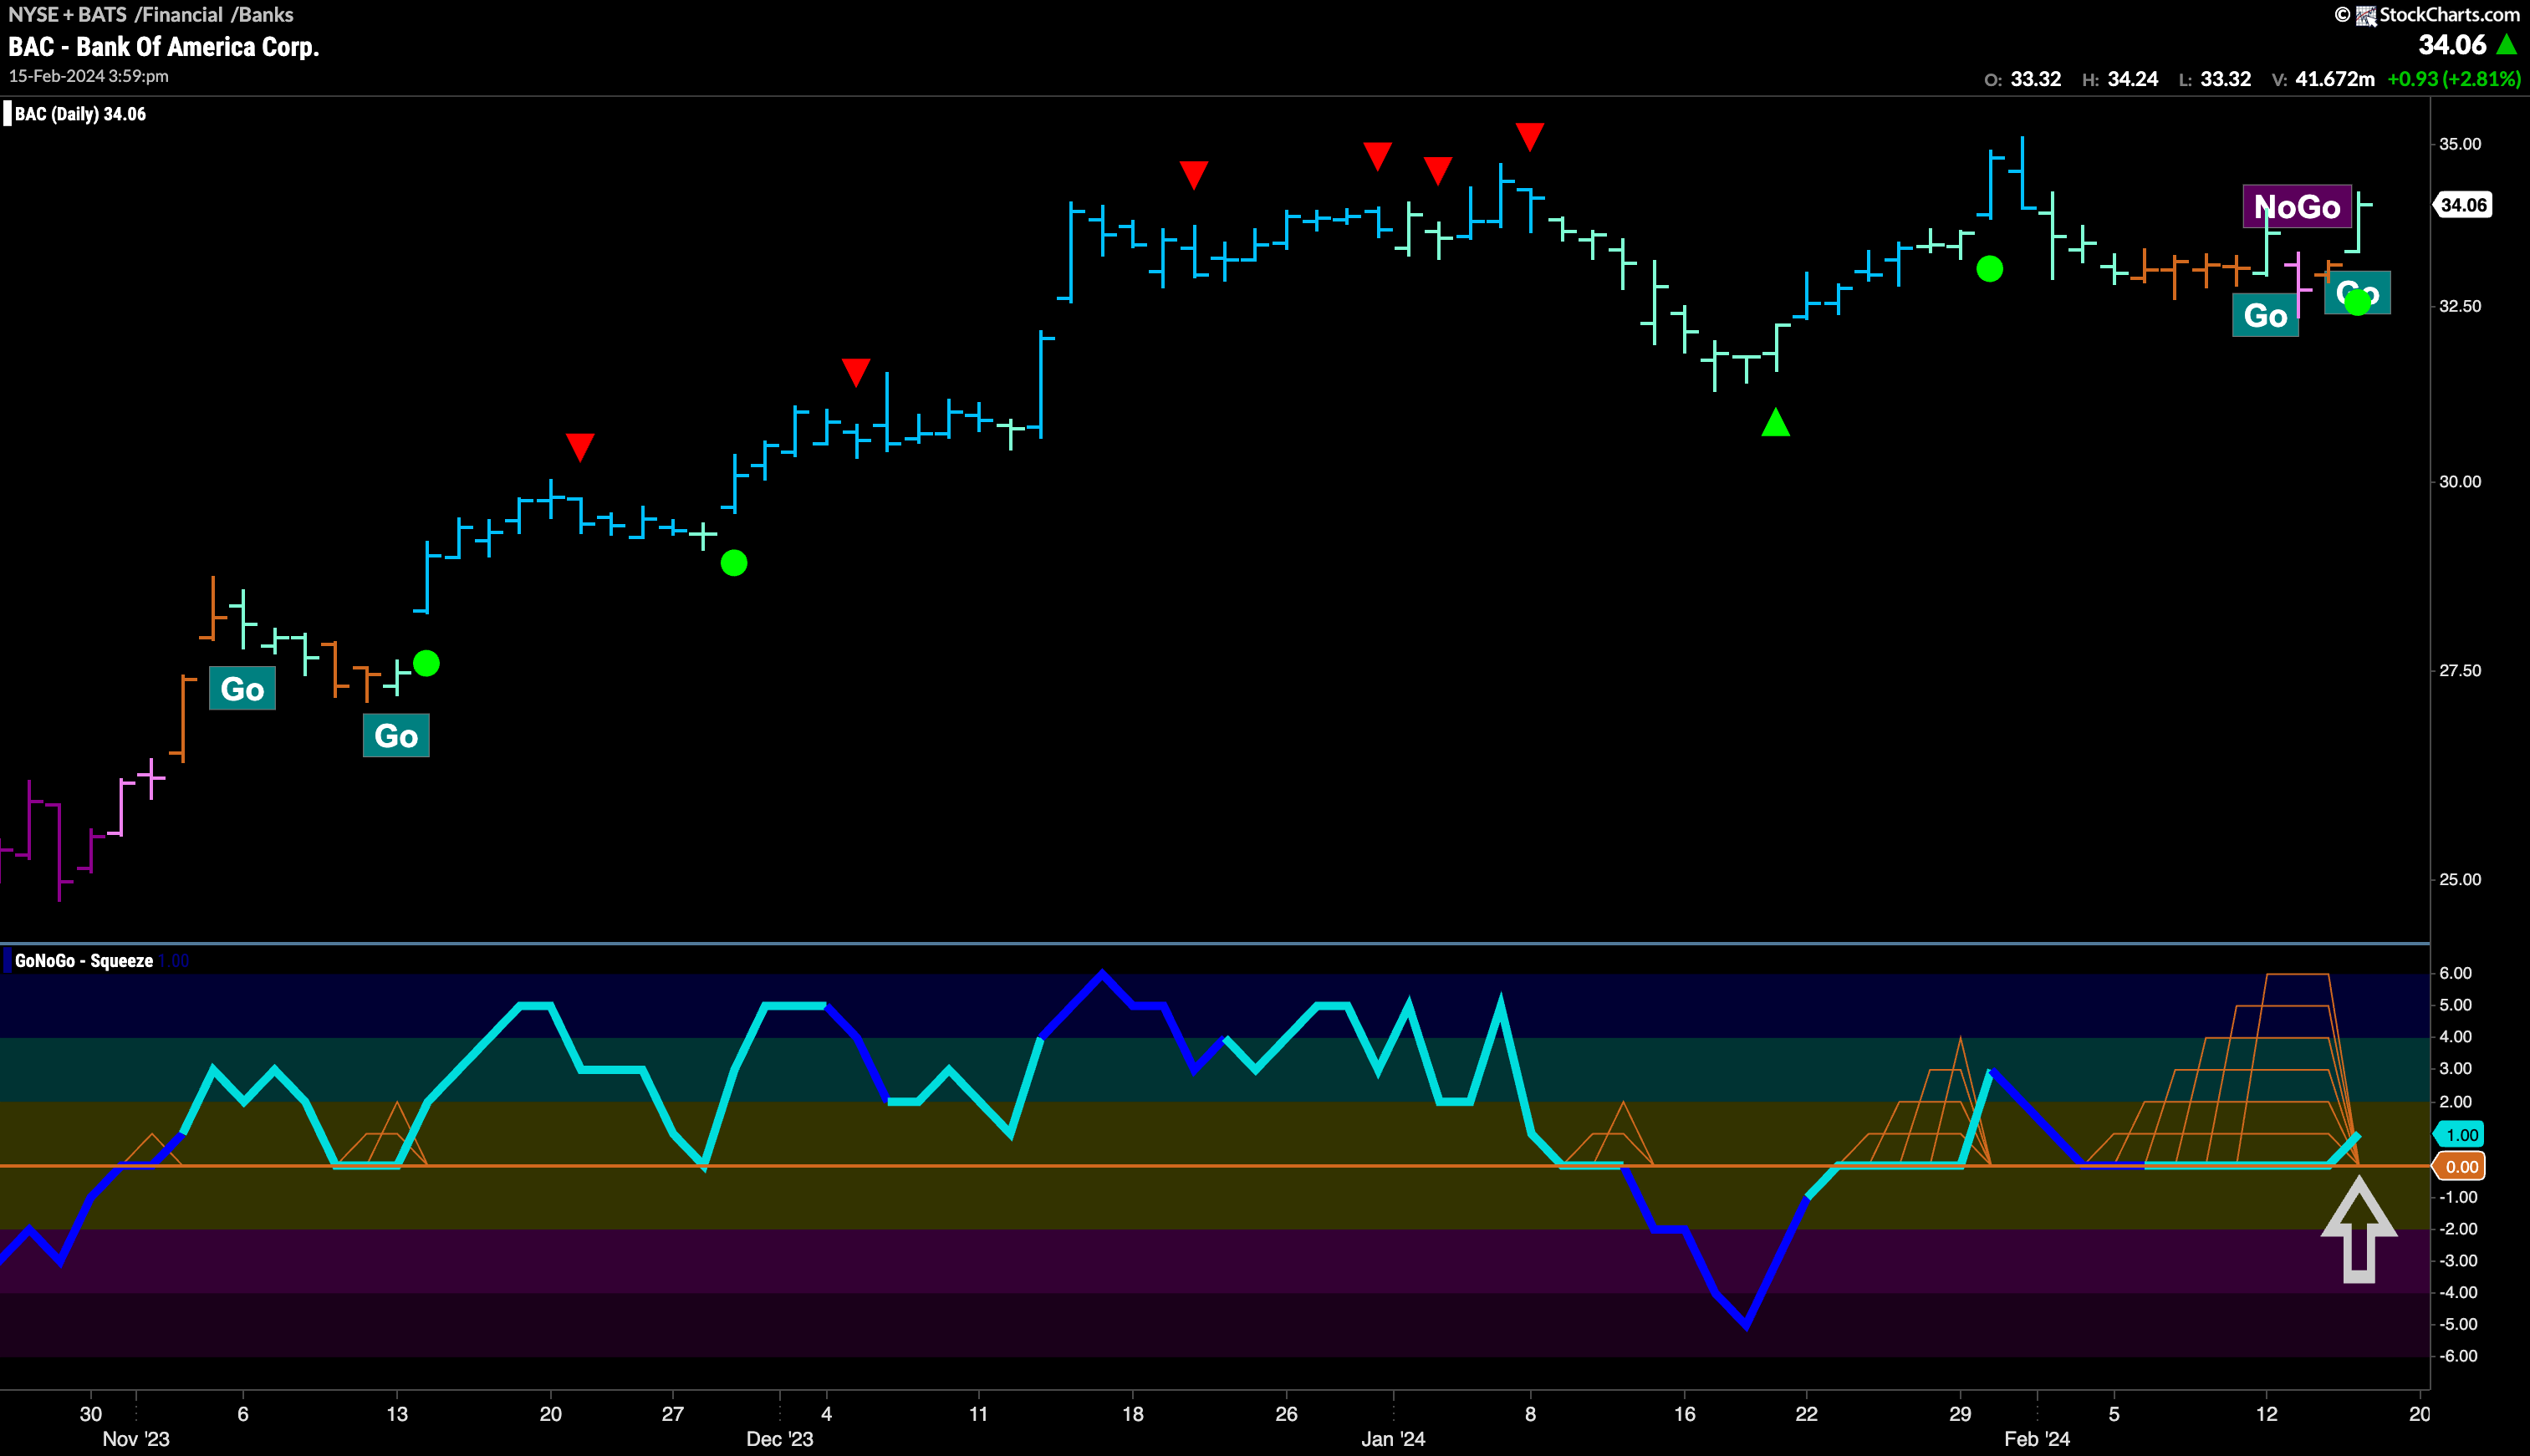Click the 25.00 price axis label
The height and width of the screenshot is (1456, 2530).
[2460, 879]
